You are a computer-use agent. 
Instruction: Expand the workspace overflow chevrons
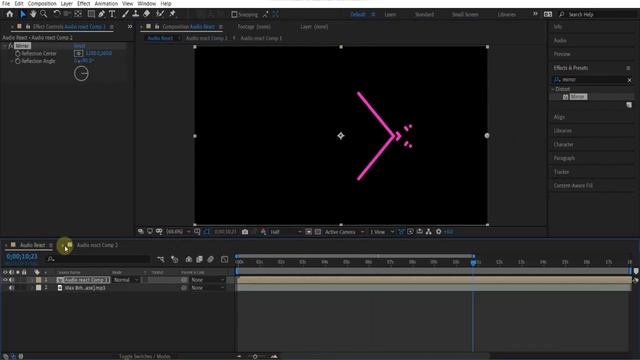point(535,14)
